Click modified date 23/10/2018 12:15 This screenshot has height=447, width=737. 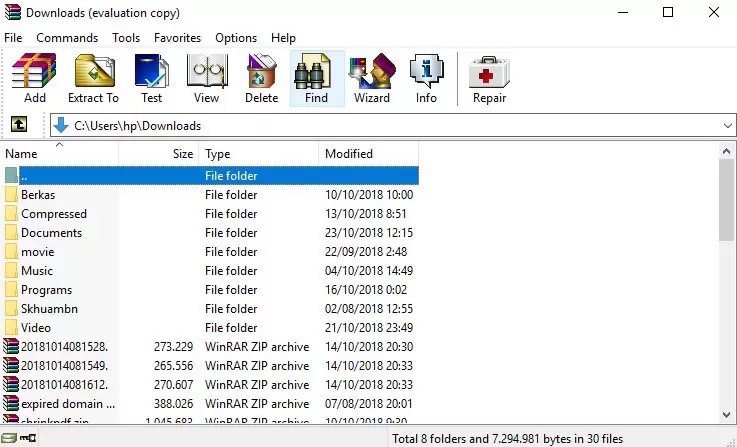click(369, 233)
